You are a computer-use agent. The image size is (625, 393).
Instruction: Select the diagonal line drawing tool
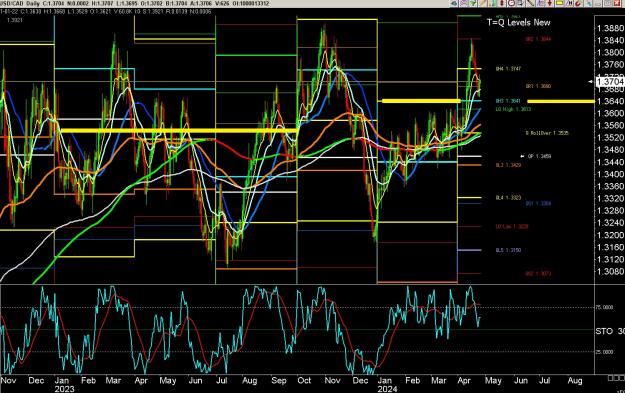530,3
